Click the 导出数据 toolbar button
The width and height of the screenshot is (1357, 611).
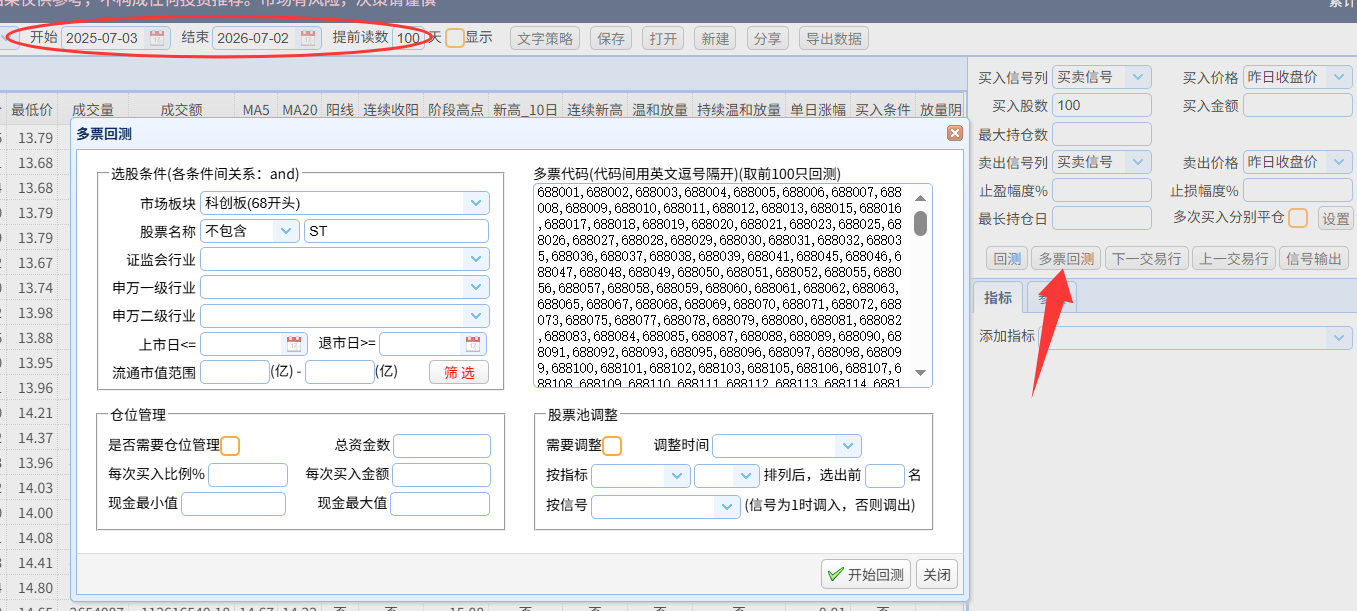point(833,38)
